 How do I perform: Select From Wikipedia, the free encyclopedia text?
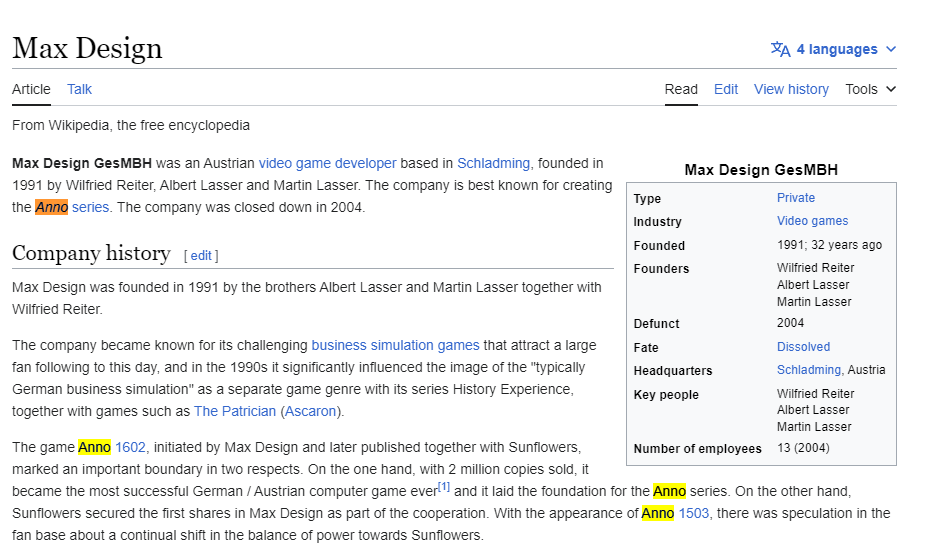coord(131,125)
